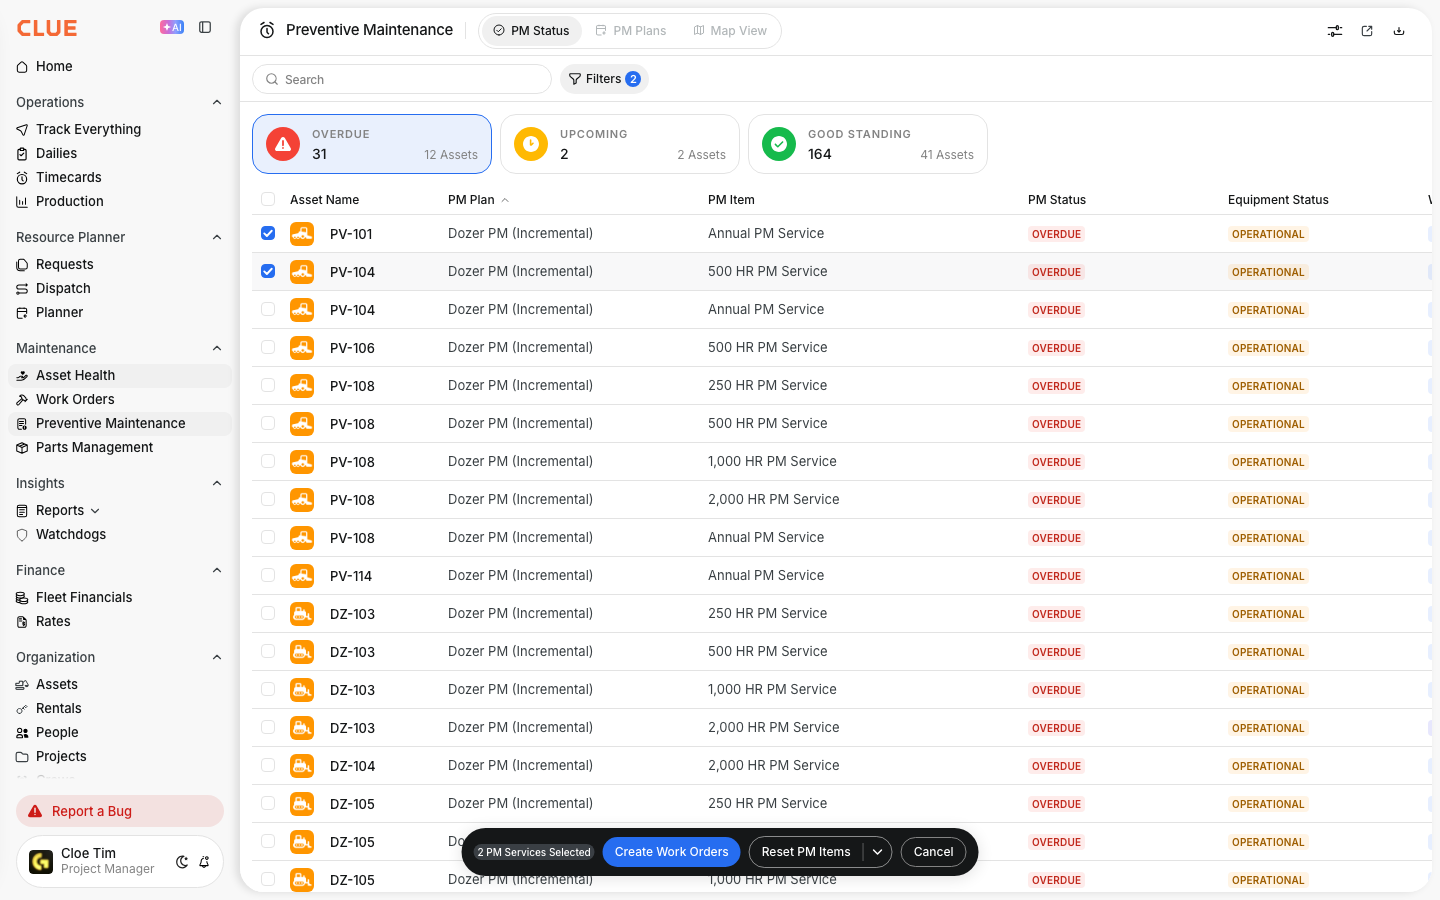Image resolution: width=1440 pixels, height=900 pixels.
Task: Click the open-in-new-window icon
Action: tap(1367, 31)
